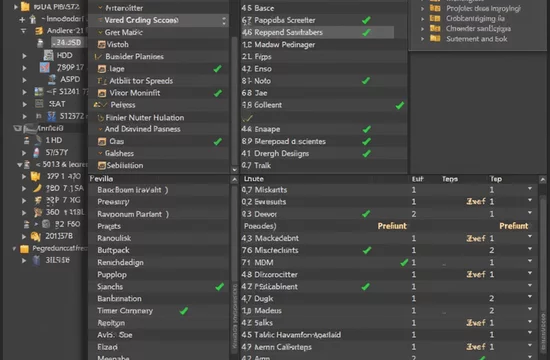Click Zvef link on Mackedebnt row
Viewport: 550px width, 360px height.
click(x=476, y=239)
